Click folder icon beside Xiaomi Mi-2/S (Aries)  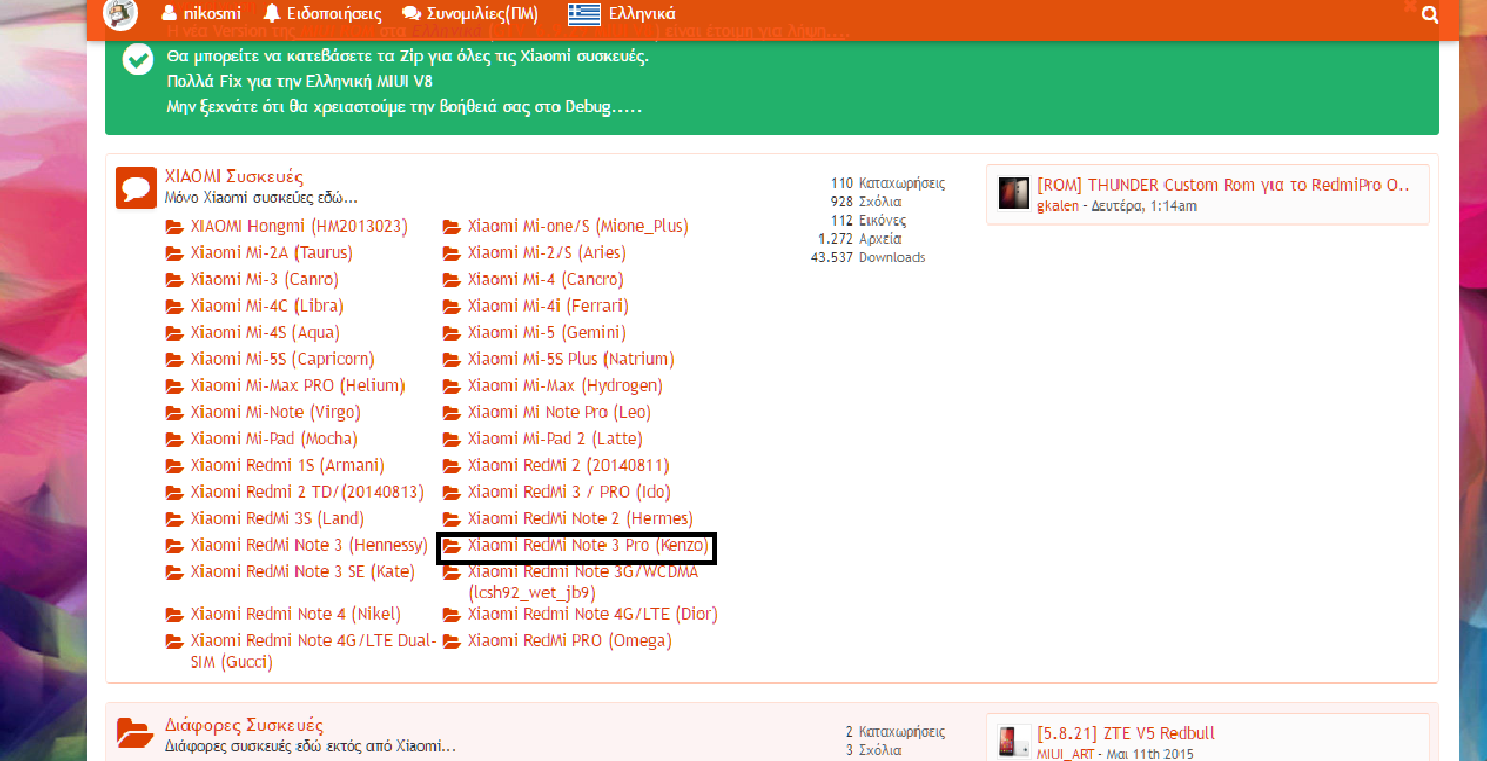pos(452,253)
